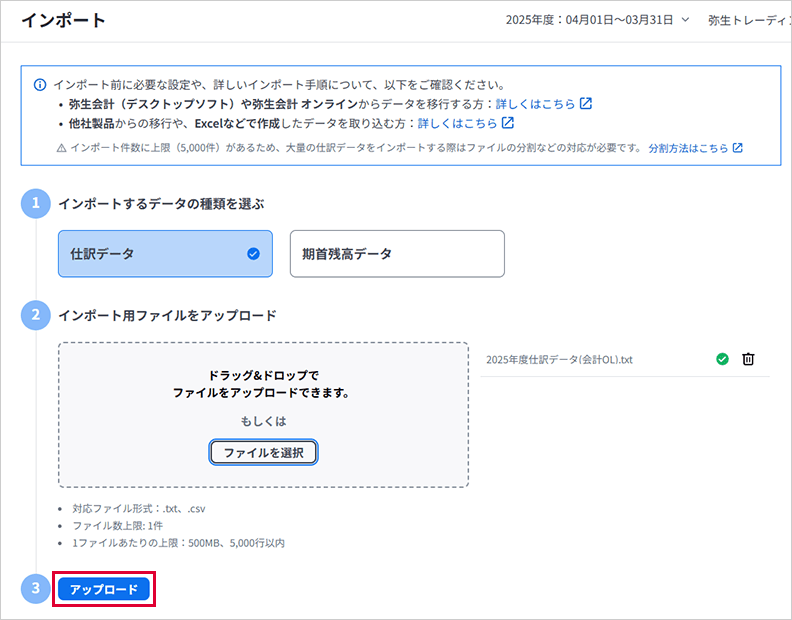Click the 2025年度仕訳データ(会計OL).txt file name

pos(559,360)
